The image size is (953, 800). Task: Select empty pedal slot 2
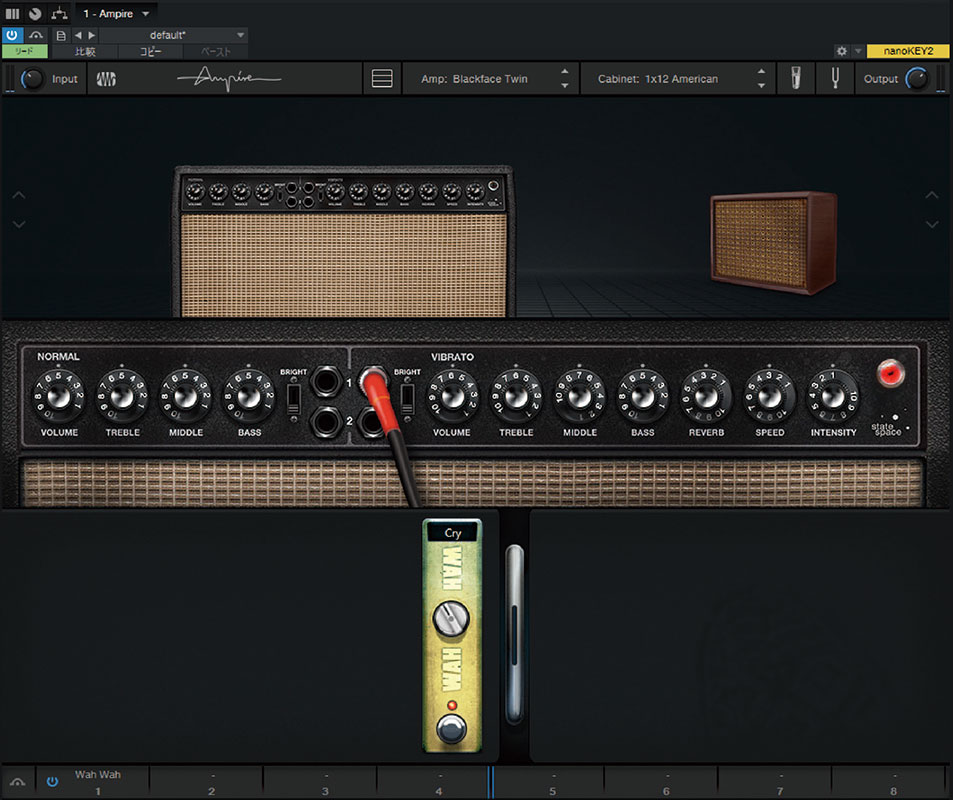pos(207,782)
